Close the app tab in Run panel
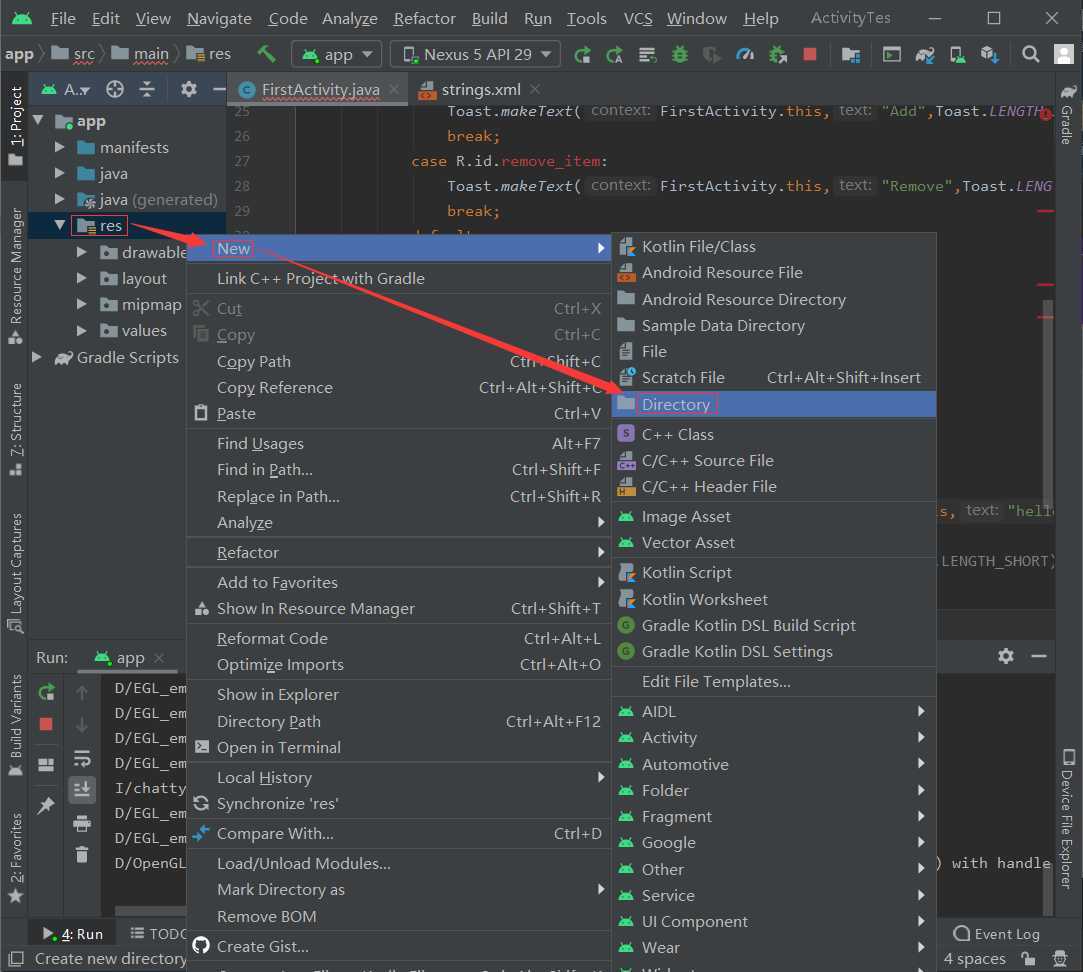The image size is (1083, 972). [x=159, y=658]
